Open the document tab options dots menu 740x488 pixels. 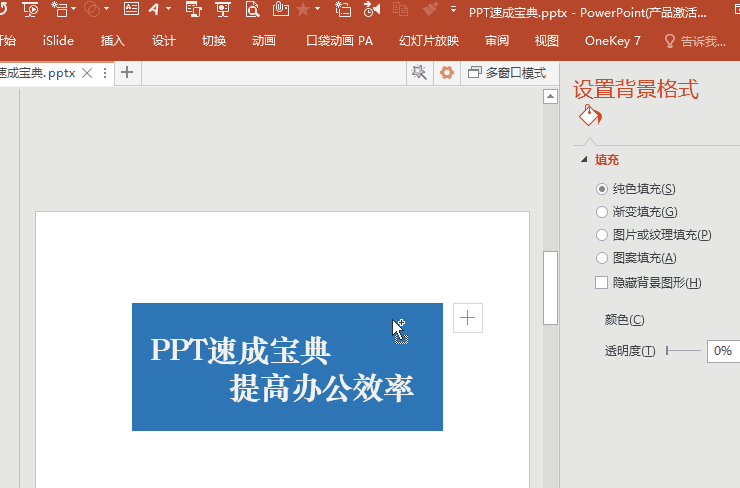[x=105, y=73]
